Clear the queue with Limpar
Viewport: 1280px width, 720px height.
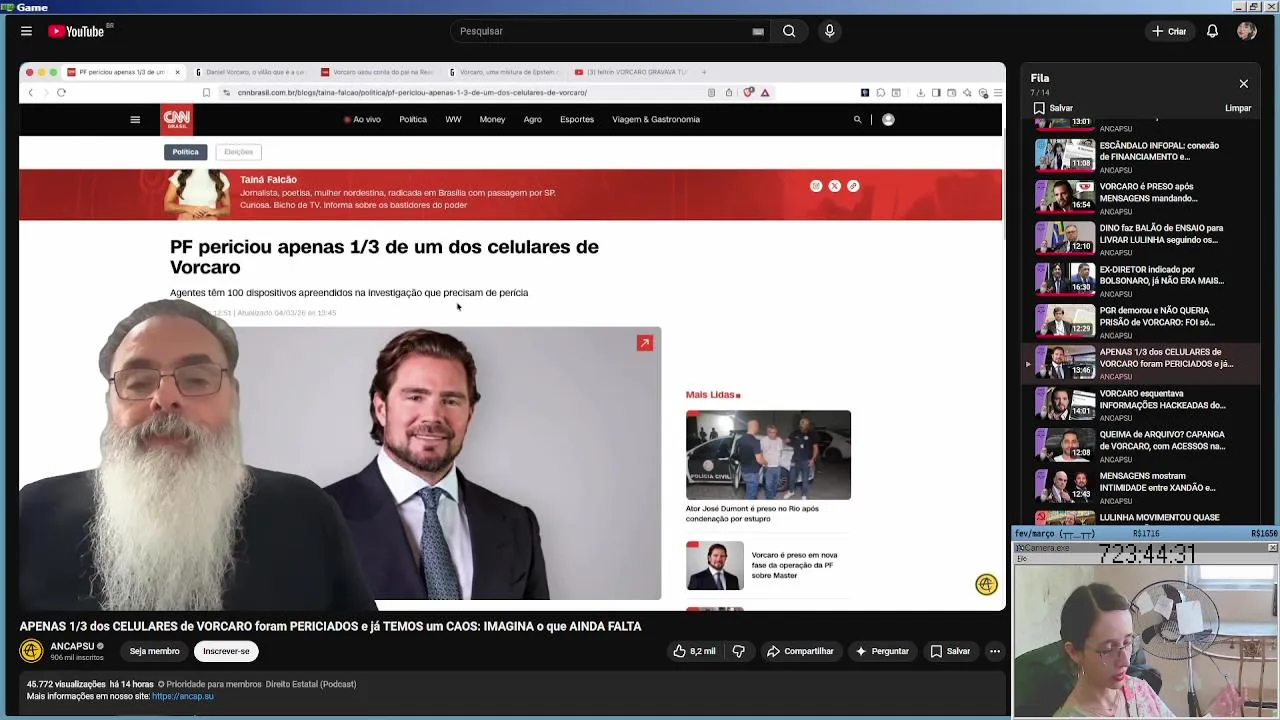point(1238,108)
